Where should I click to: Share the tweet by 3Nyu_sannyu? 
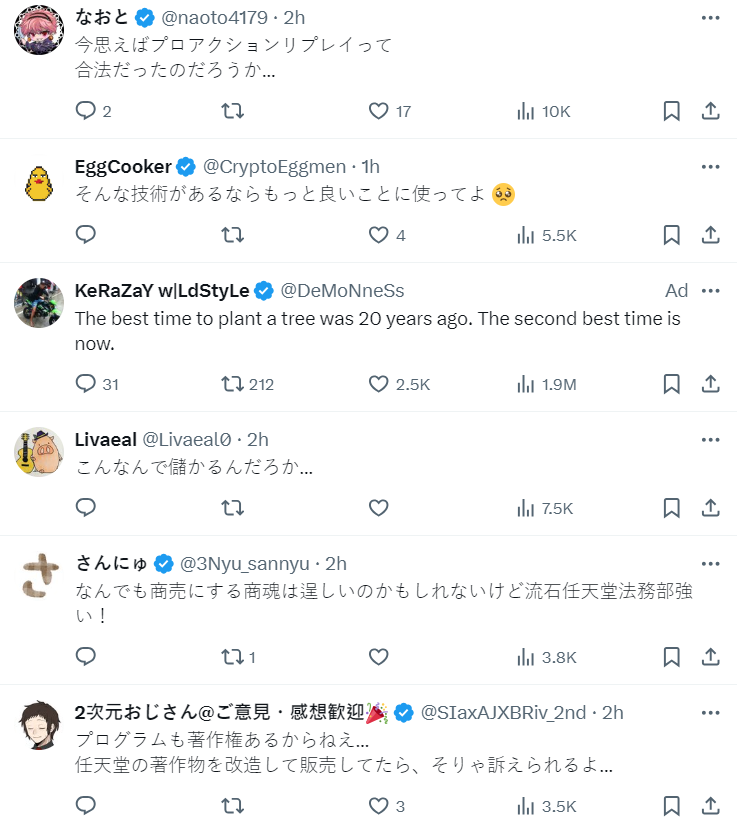coord(710,657)
